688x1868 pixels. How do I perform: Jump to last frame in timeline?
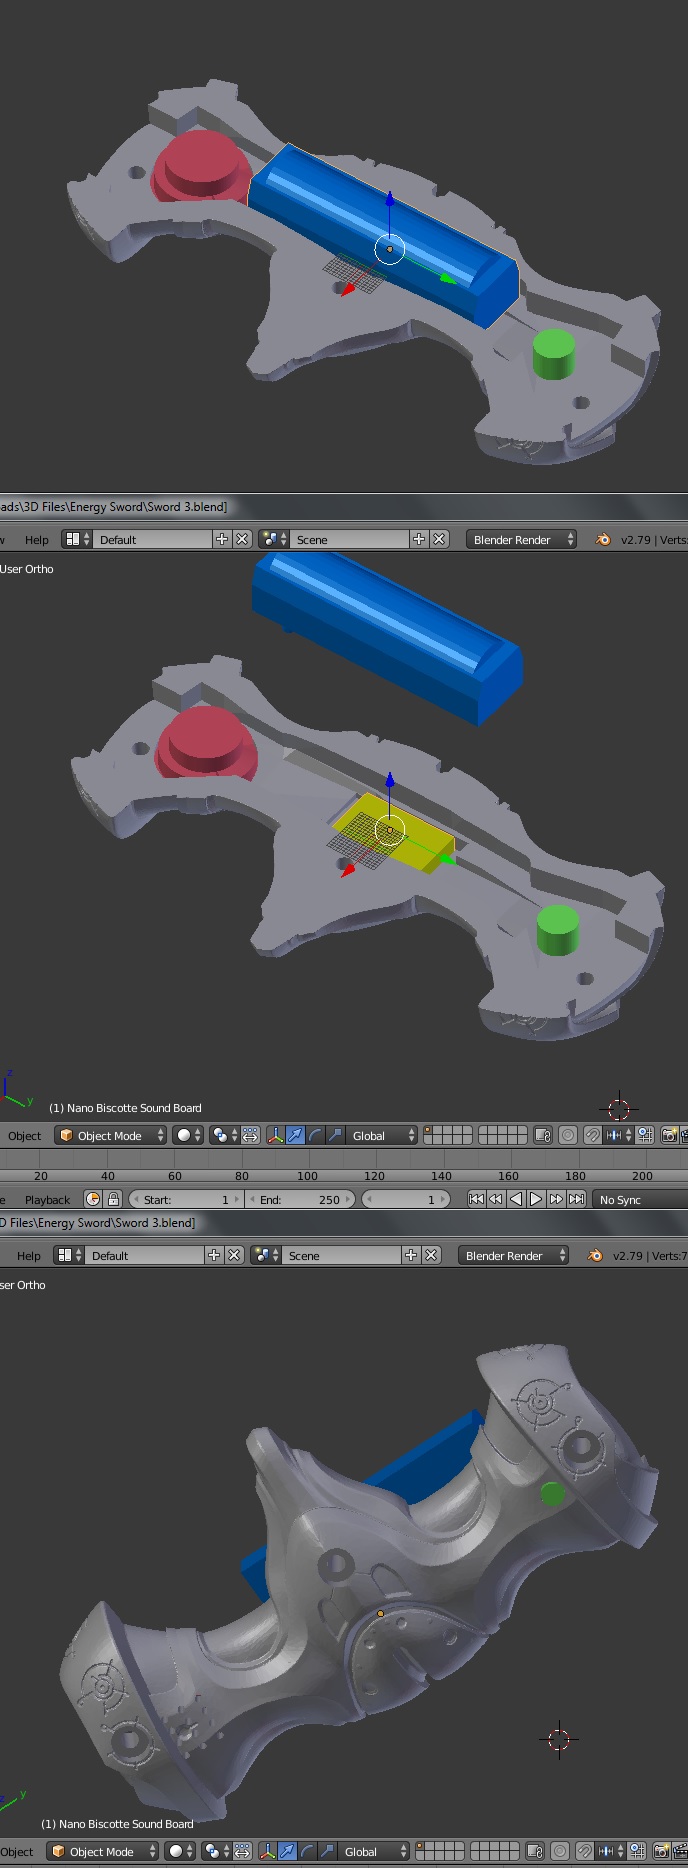pyautogui.click(x=576, y=1199)
